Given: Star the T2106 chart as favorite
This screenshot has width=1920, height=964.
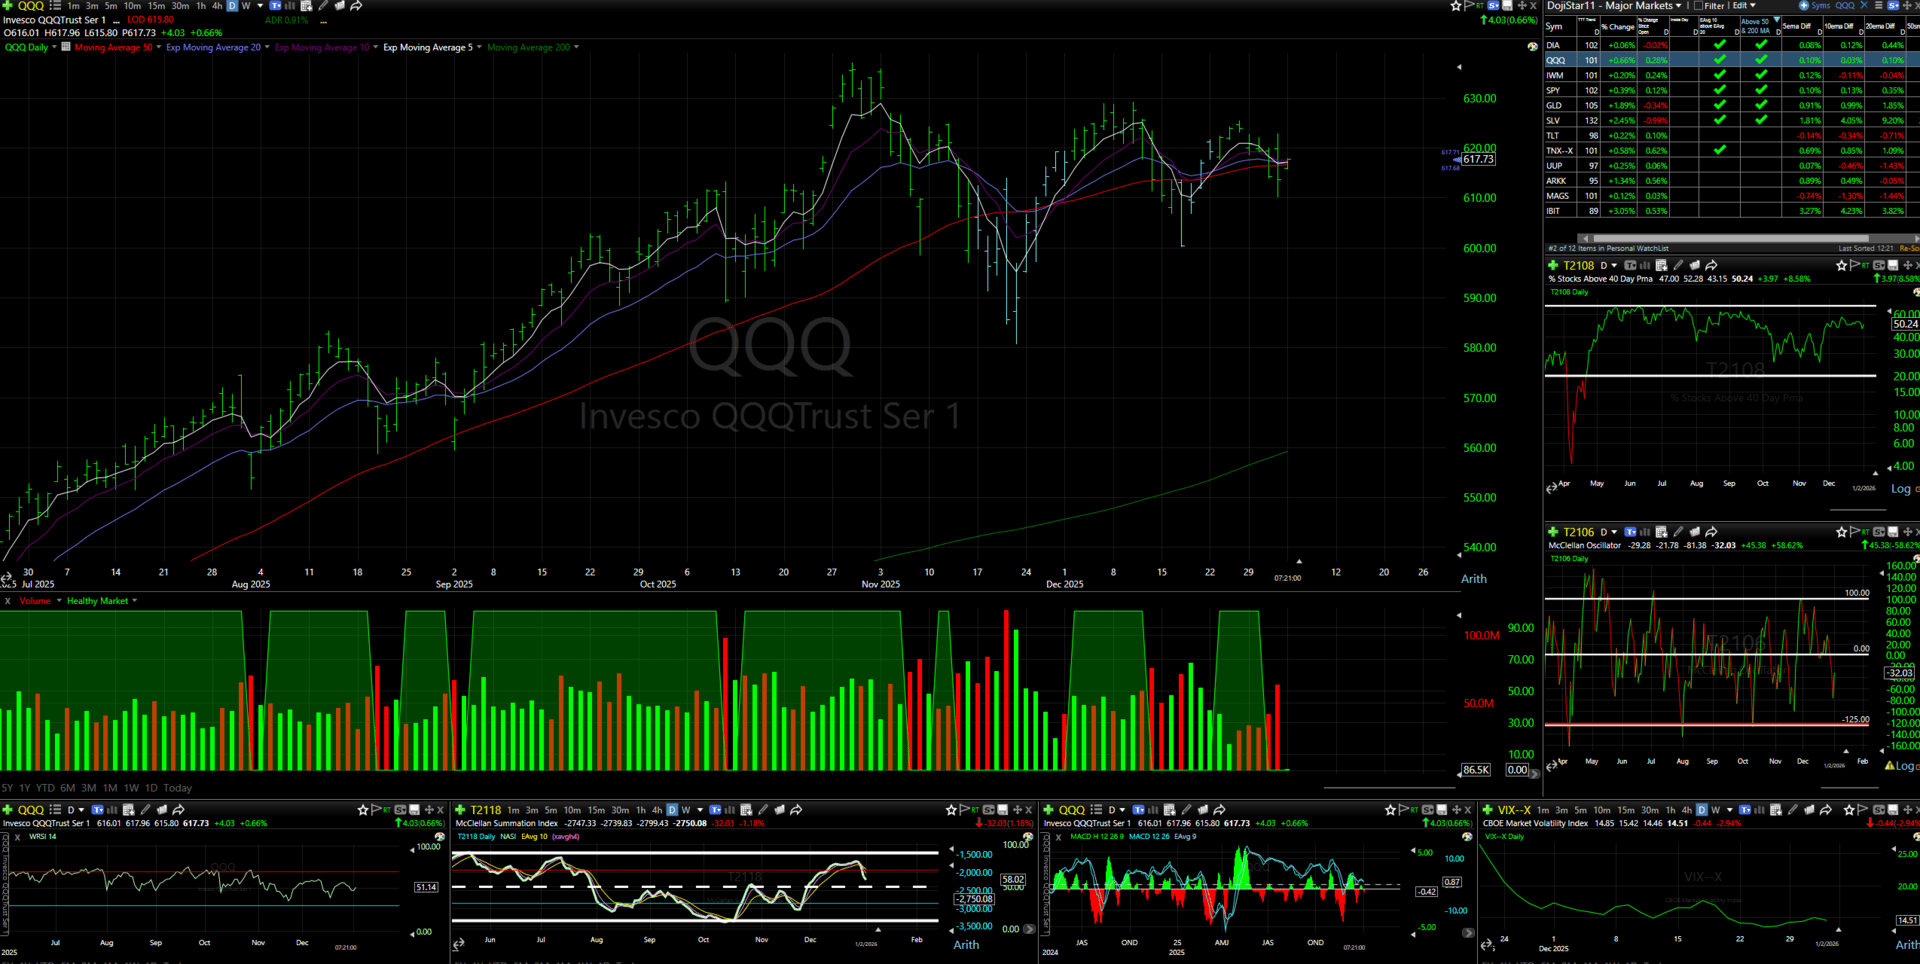Looking at the screenshot, I should (1841, 532).
